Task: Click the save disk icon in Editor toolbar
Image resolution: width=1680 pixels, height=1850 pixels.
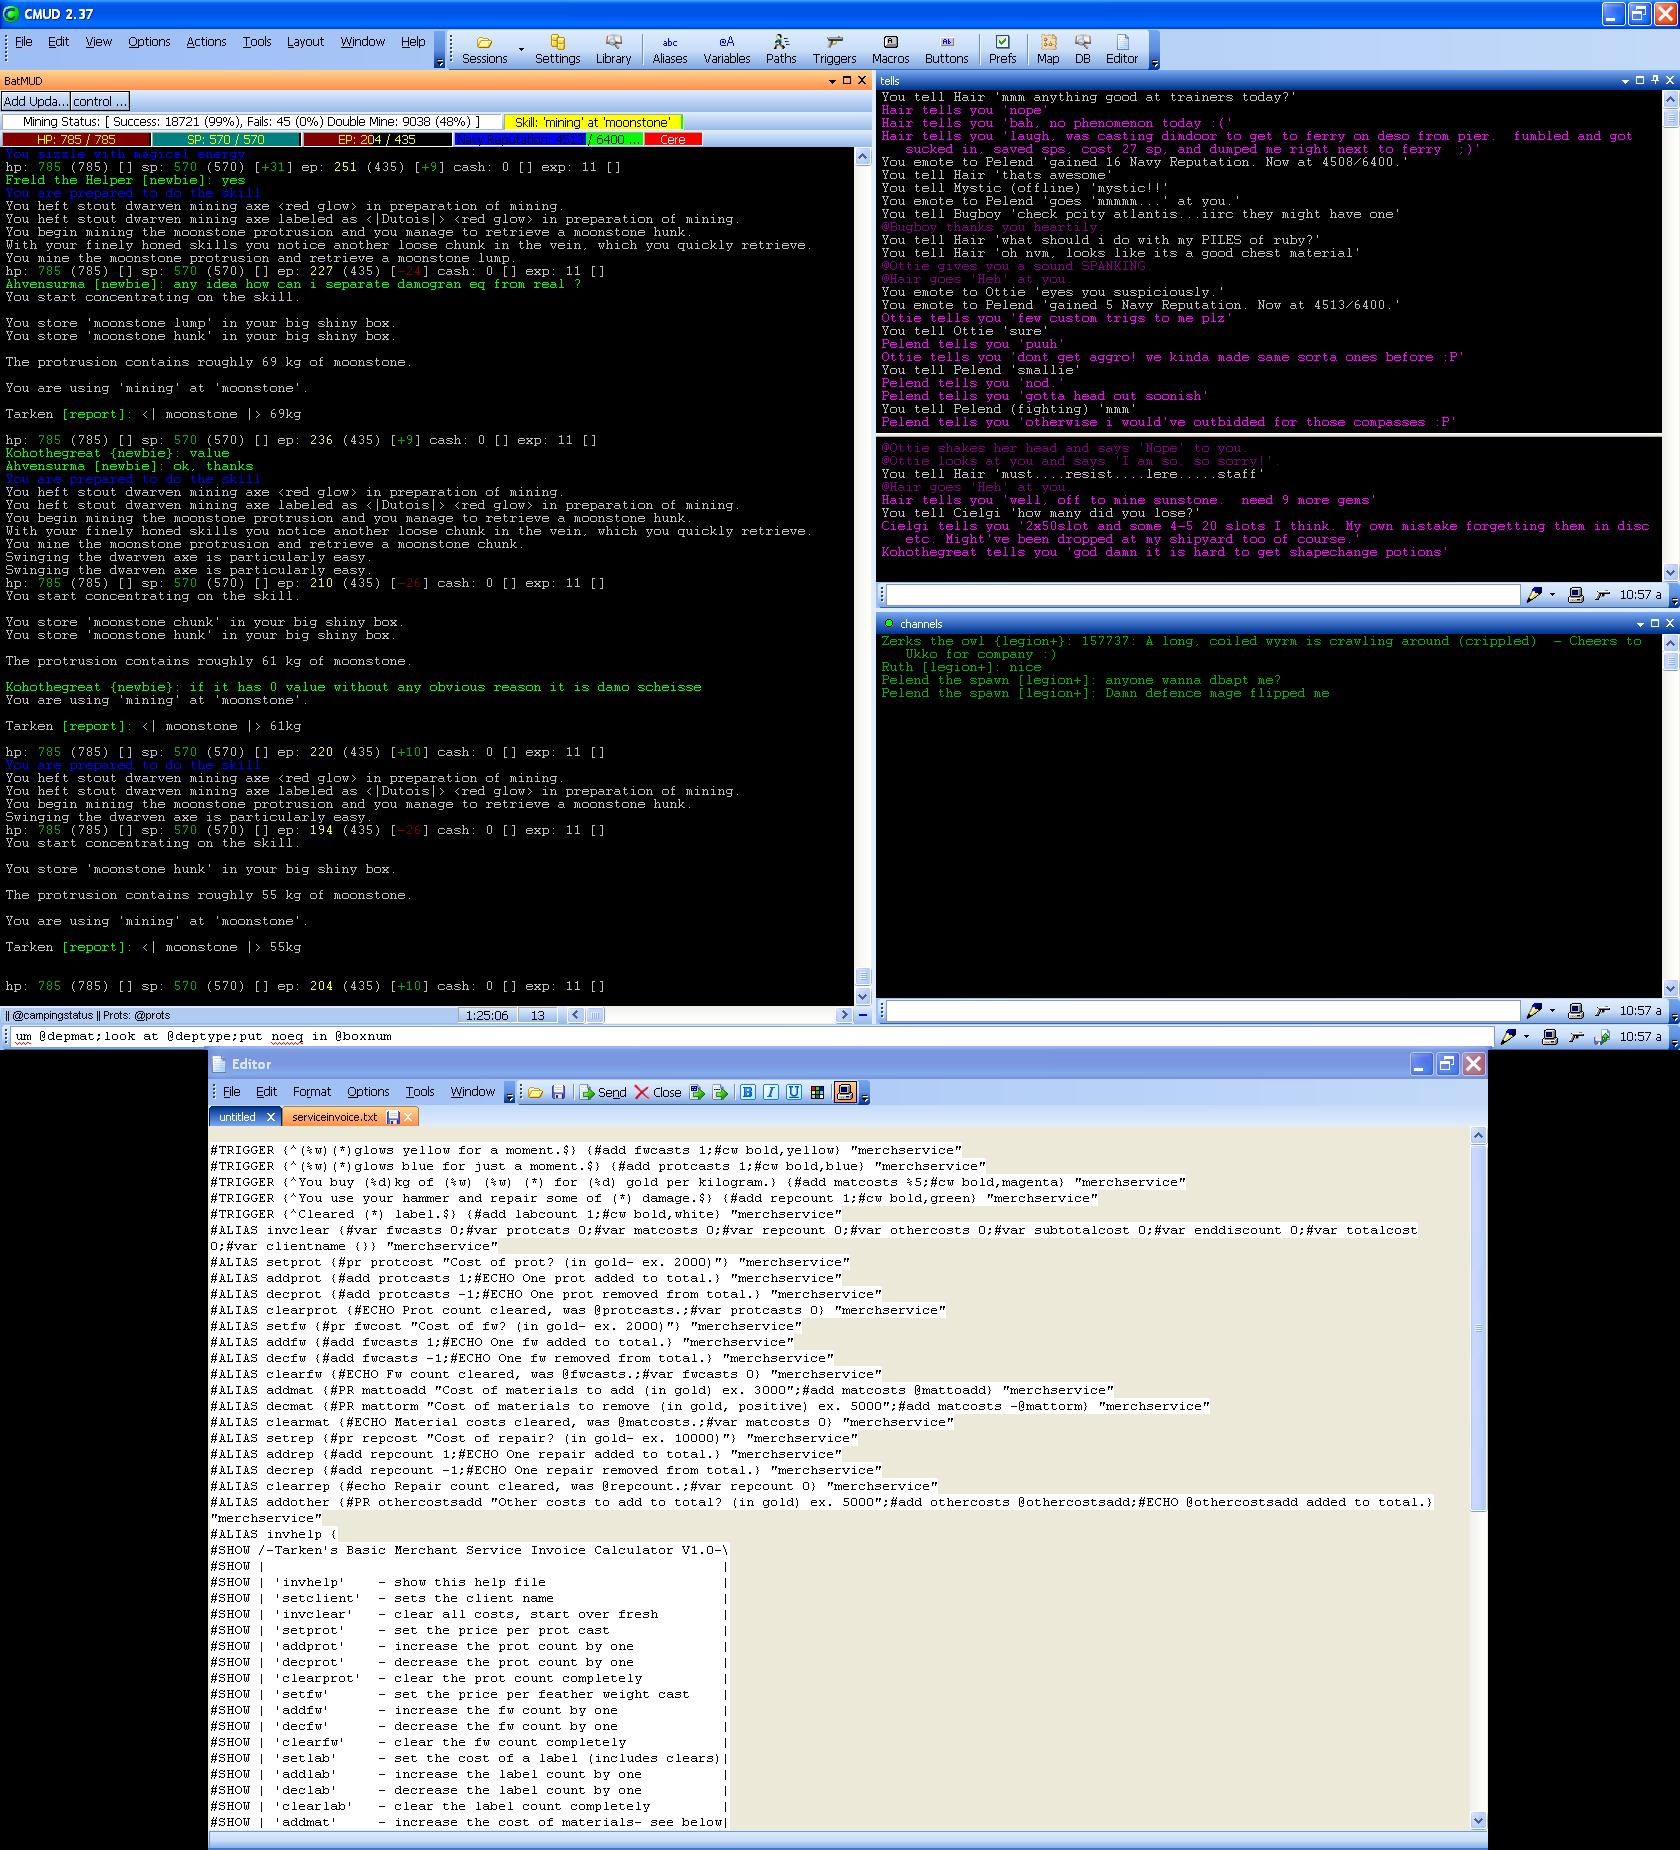Action: 558,1092
